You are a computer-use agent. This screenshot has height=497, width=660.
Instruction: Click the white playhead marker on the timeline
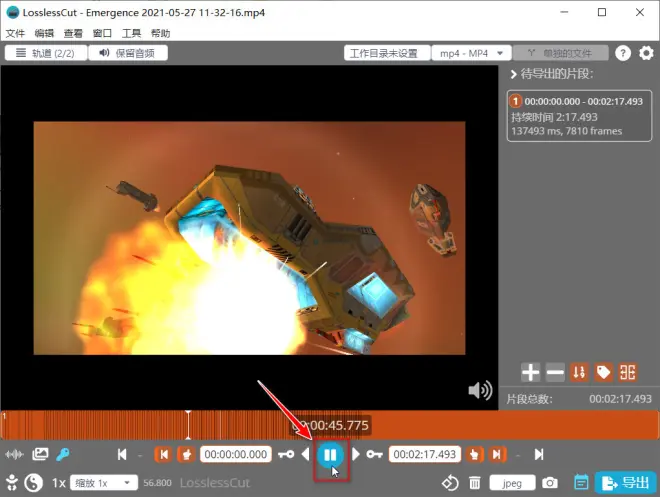188,425
